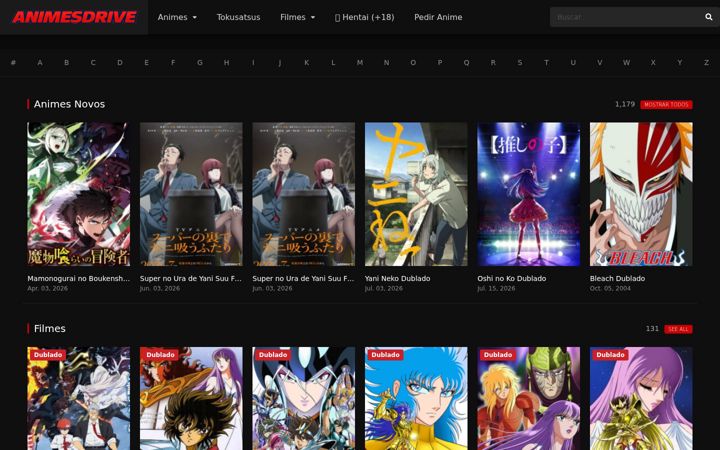Click the Oct. 05, 2004 date
720x450 pixels.
[610, 288]
